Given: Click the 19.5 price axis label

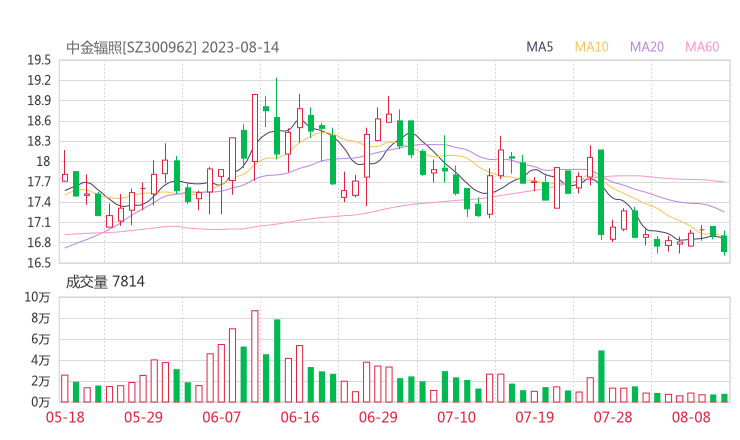Looking at the screenshot, I should click(x=39, y=60).
